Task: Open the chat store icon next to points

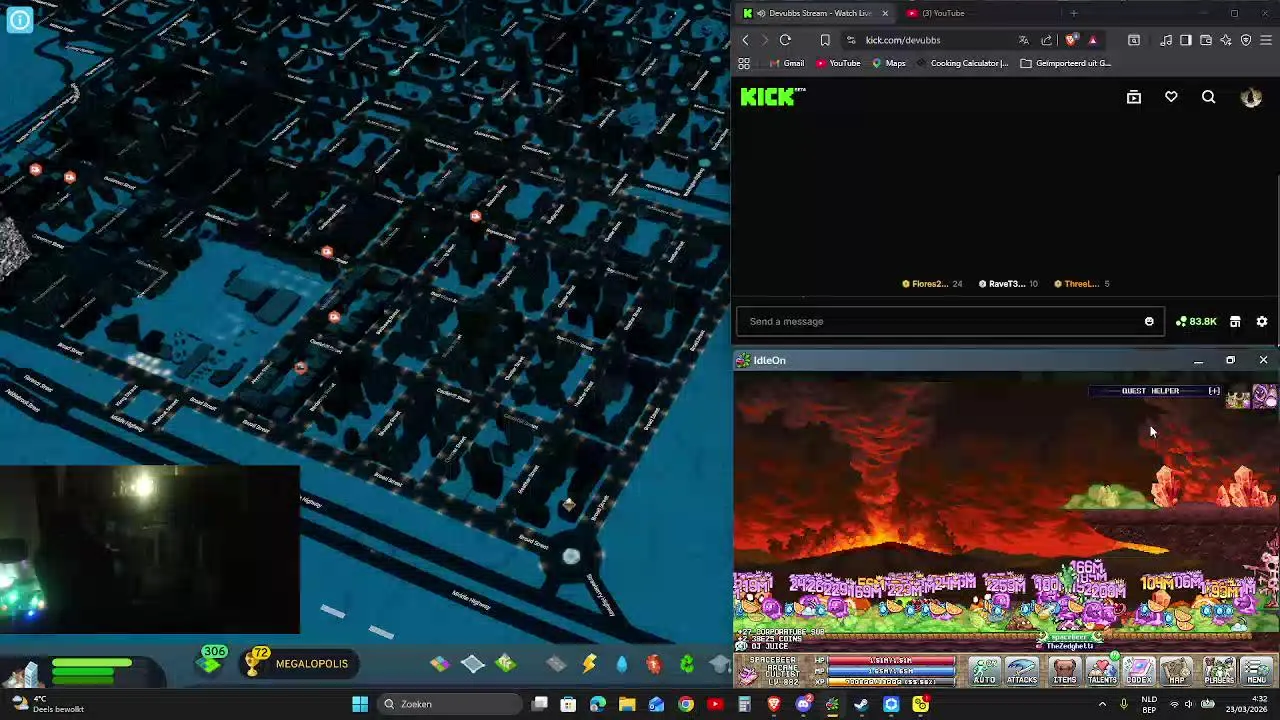Action: [1235, 321]
